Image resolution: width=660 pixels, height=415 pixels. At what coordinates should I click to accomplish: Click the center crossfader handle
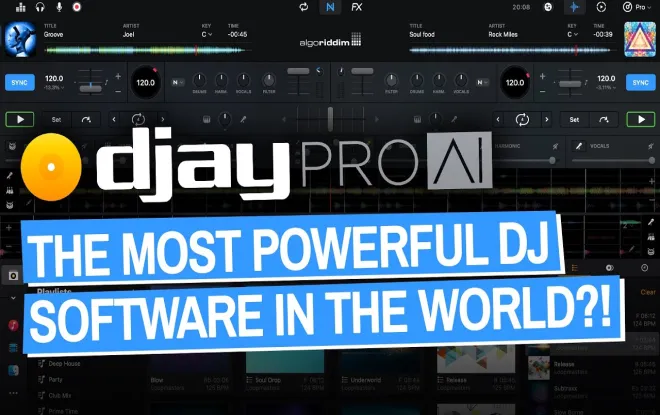click(x=330, y=120)
